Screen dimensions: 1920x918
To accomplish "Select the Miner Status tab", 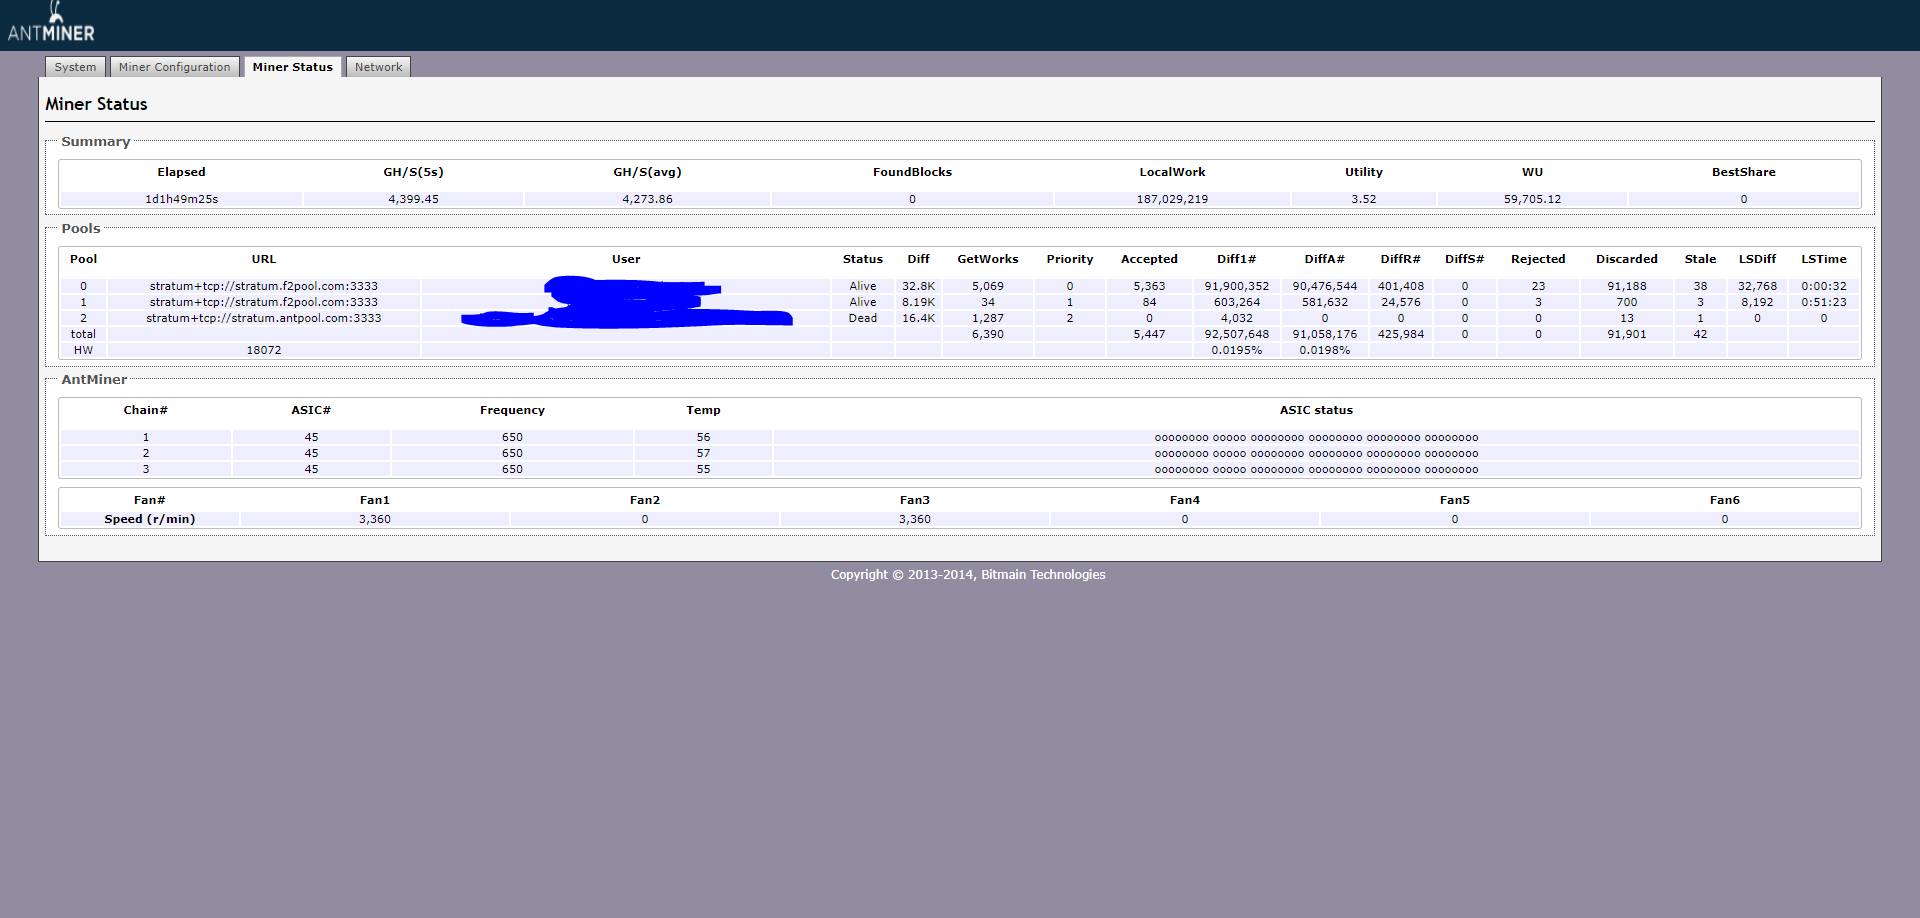I will (292, 67).
